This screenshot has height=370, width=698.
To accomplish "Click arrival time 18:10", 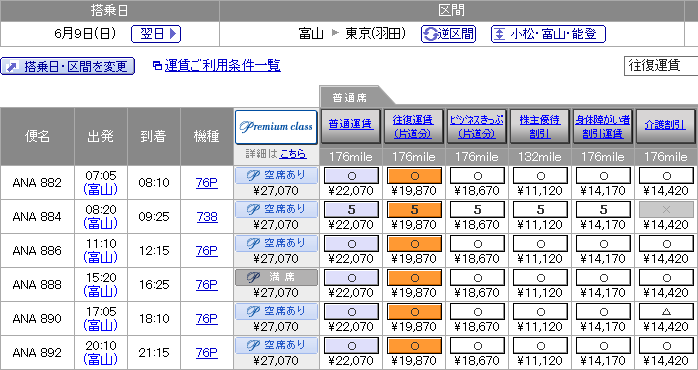I will coord(154,319).
